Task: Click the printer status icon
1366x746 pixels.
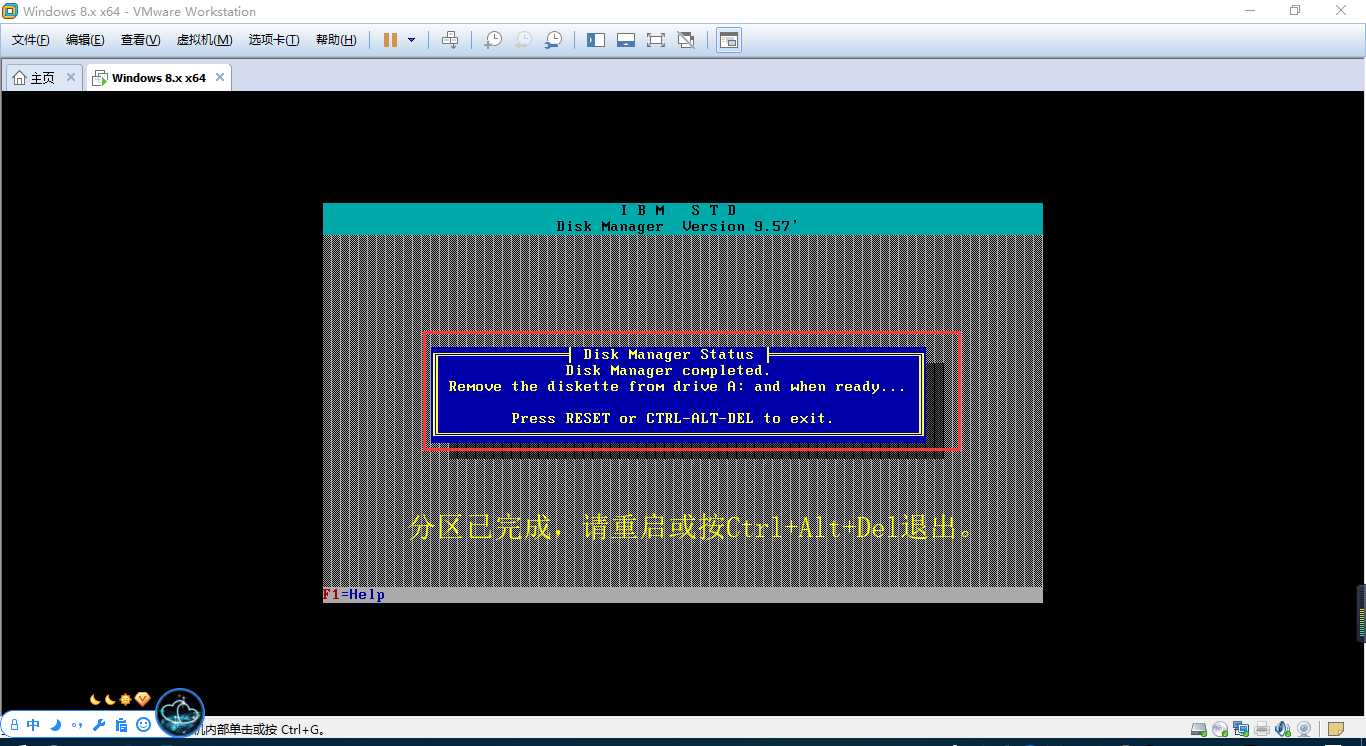Action: pos(1262,729)
